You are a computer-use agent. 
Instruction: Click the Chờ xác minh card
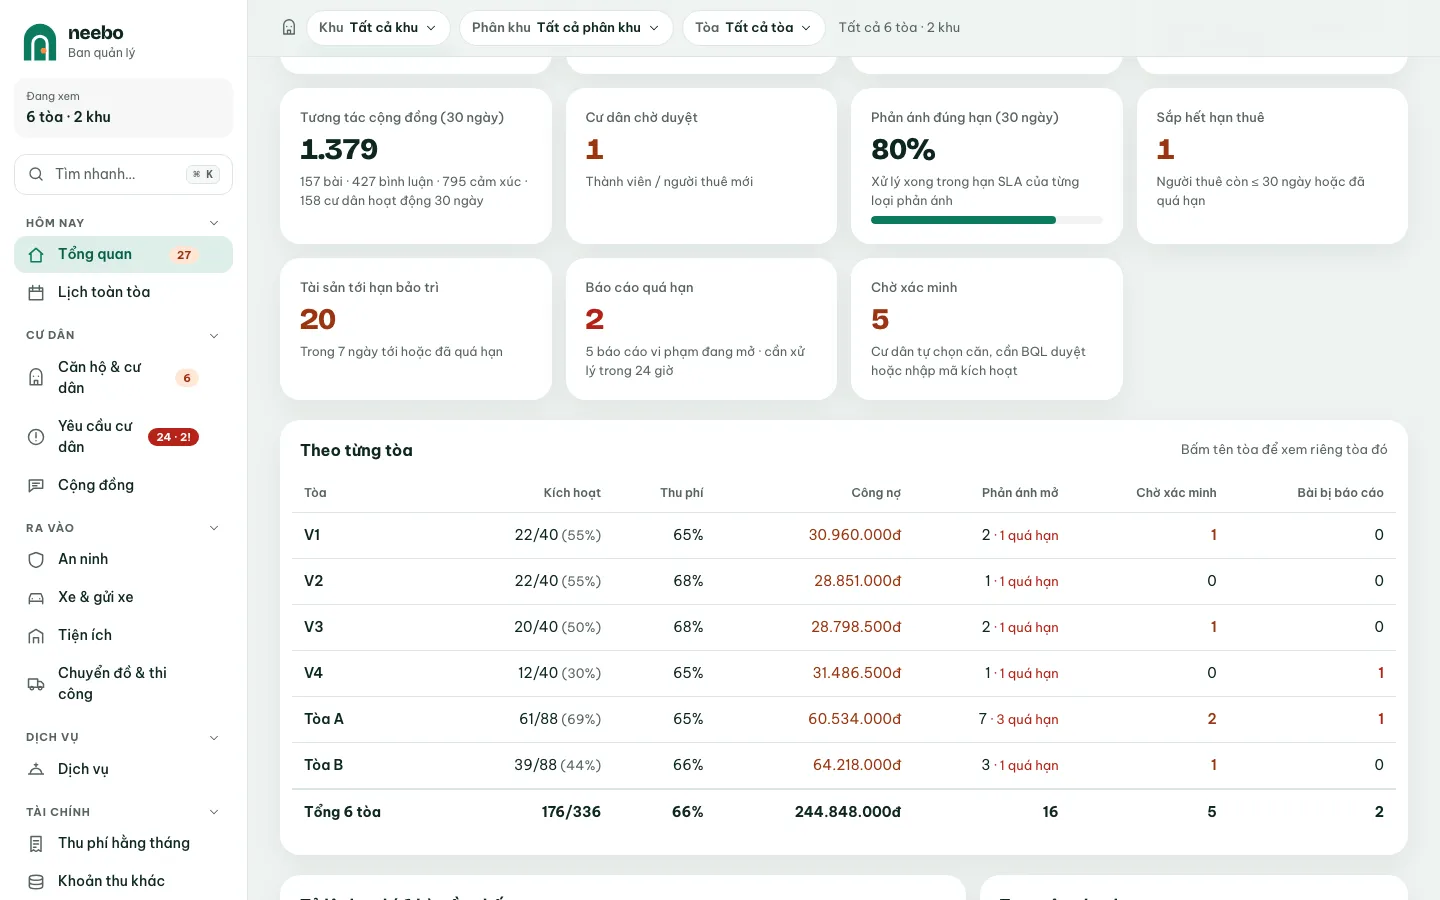tap(987, 329)
